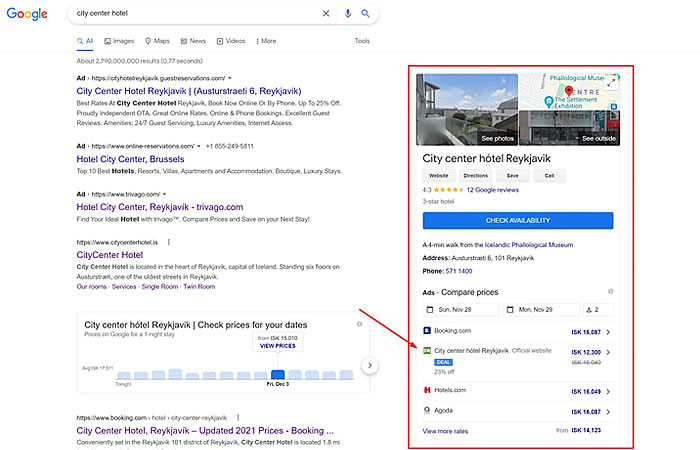Open the CityCenter Hotel organic result title

point(110,255)
